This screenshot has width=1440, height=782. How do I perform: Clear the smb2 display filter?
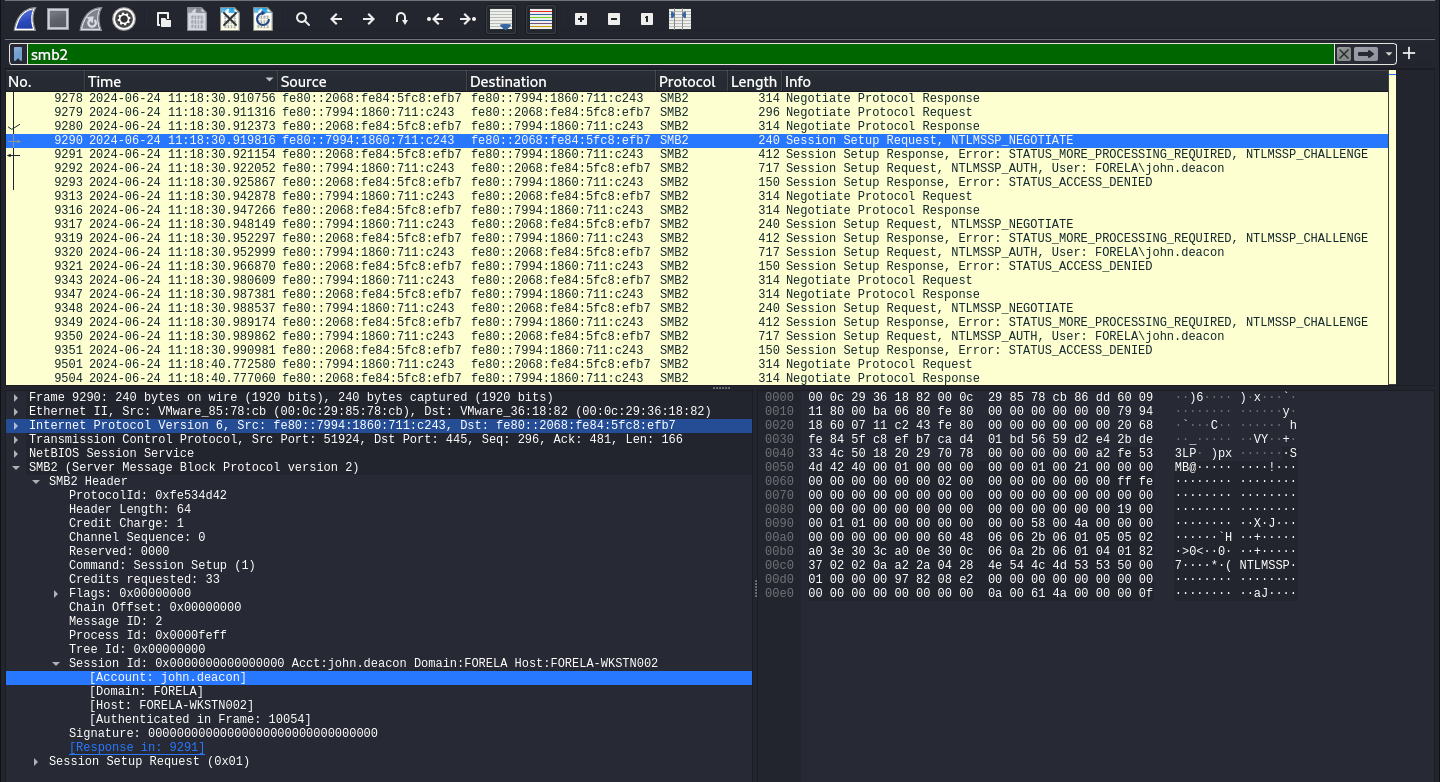coord(1344,54)
